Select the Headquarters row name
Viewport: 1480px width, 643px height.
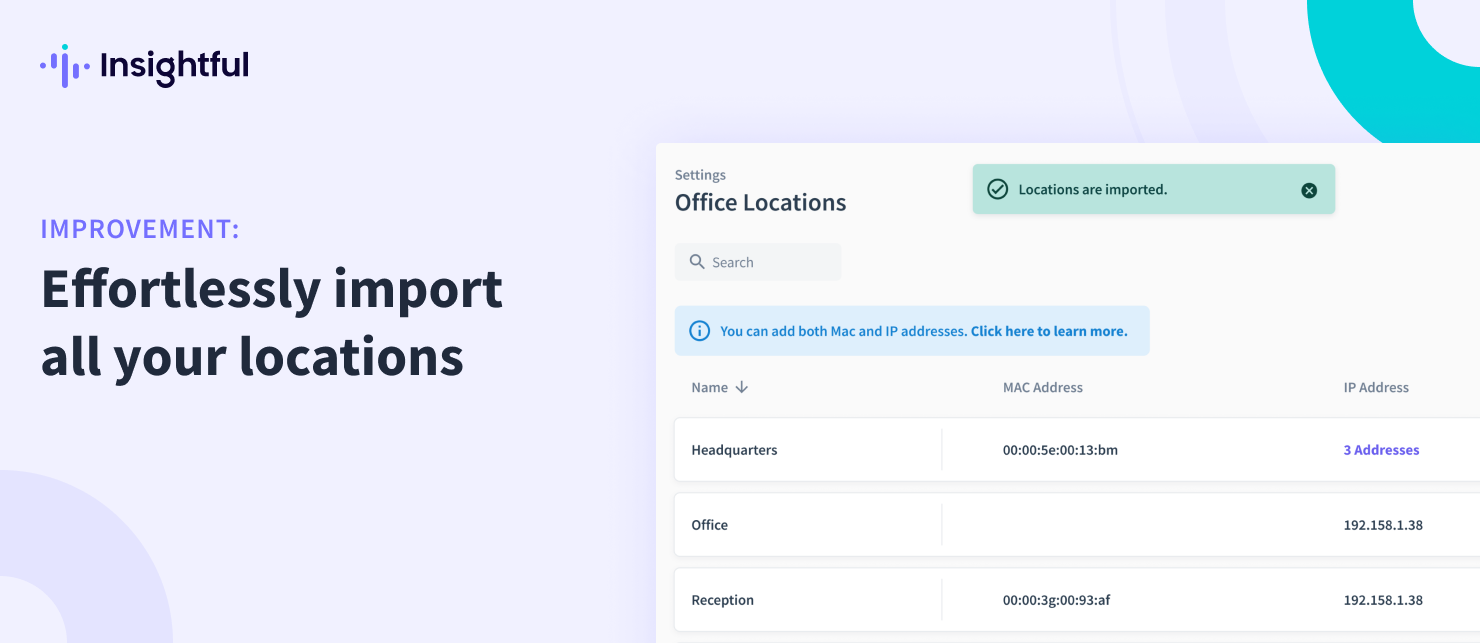tap(734, 450)
